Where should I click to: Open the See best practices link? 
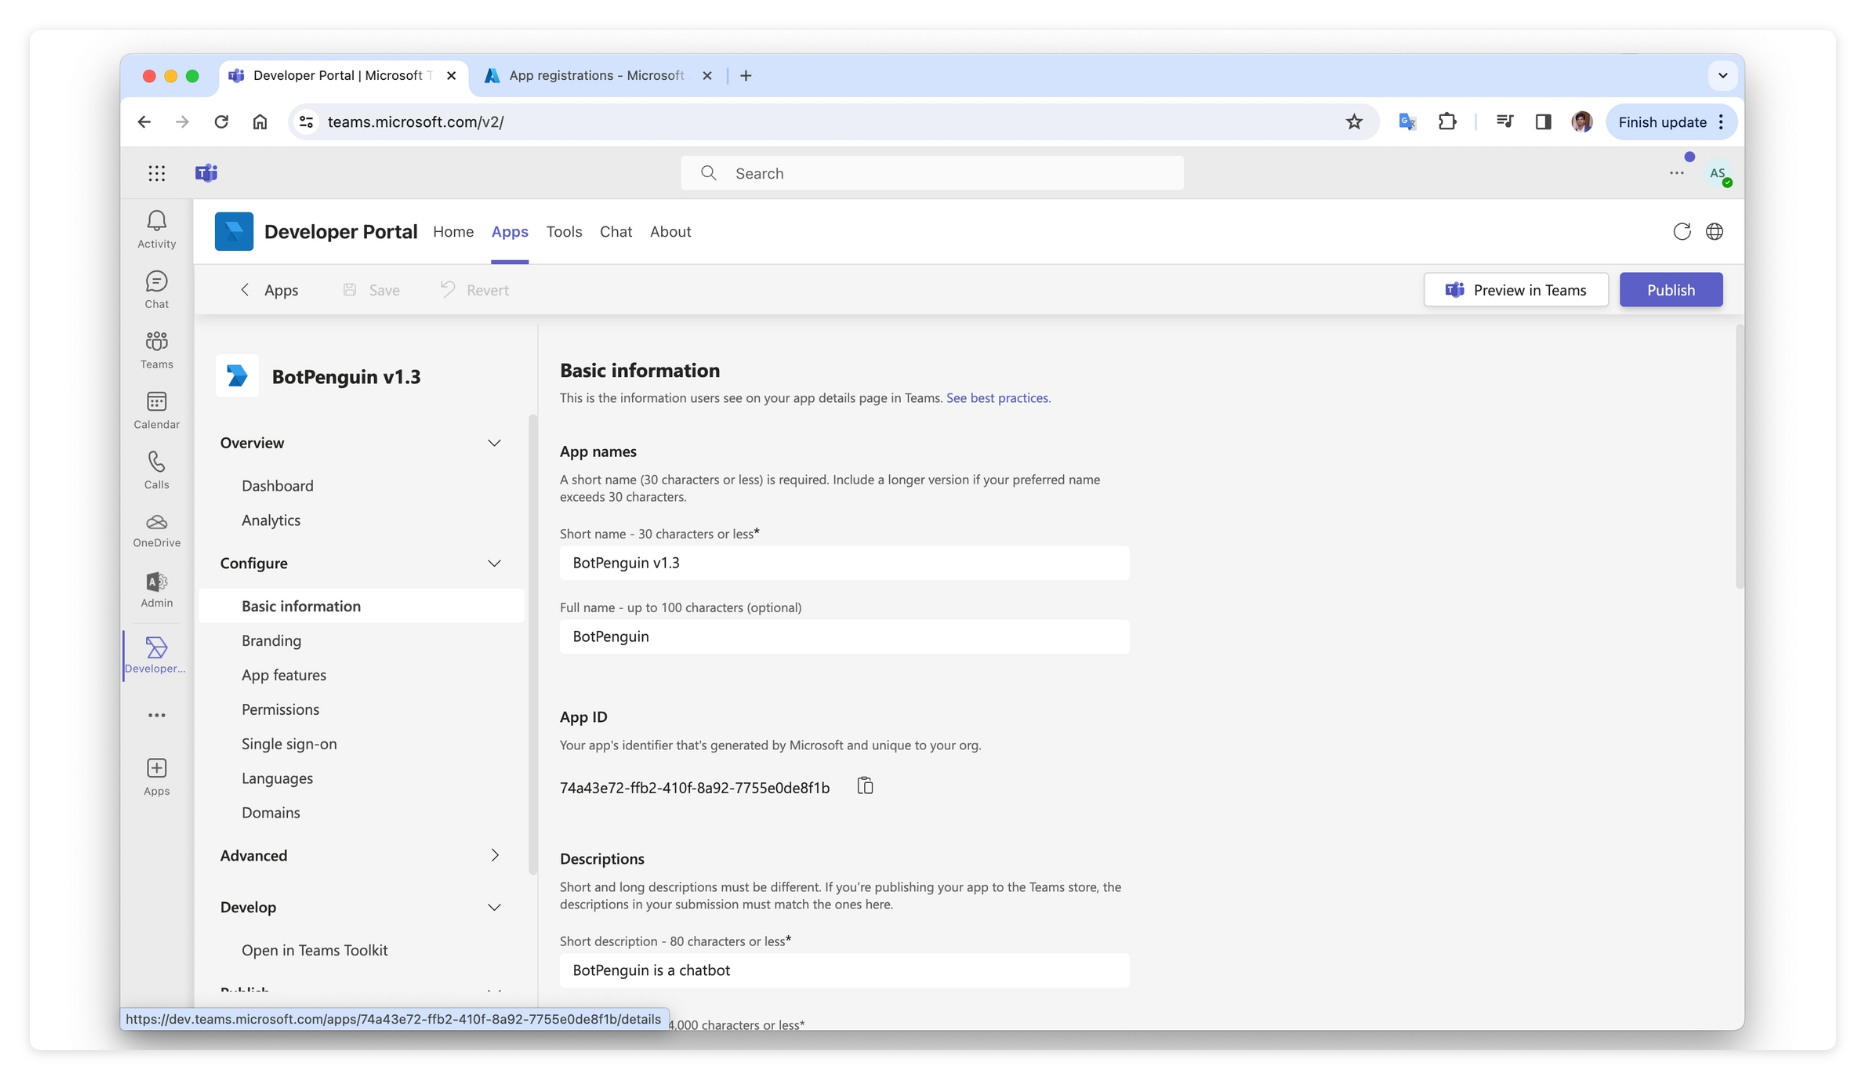coord(997,397)
